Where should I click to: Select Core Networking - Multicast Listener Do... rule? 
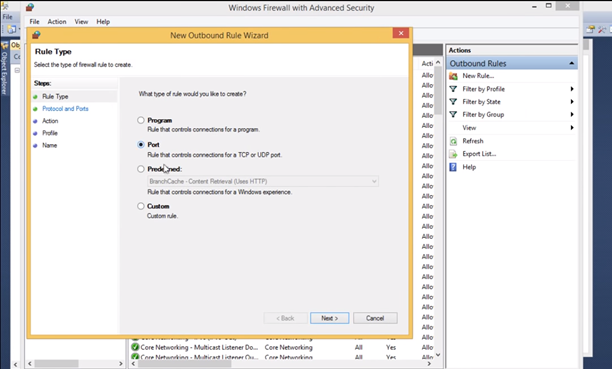tap(199, 347)
